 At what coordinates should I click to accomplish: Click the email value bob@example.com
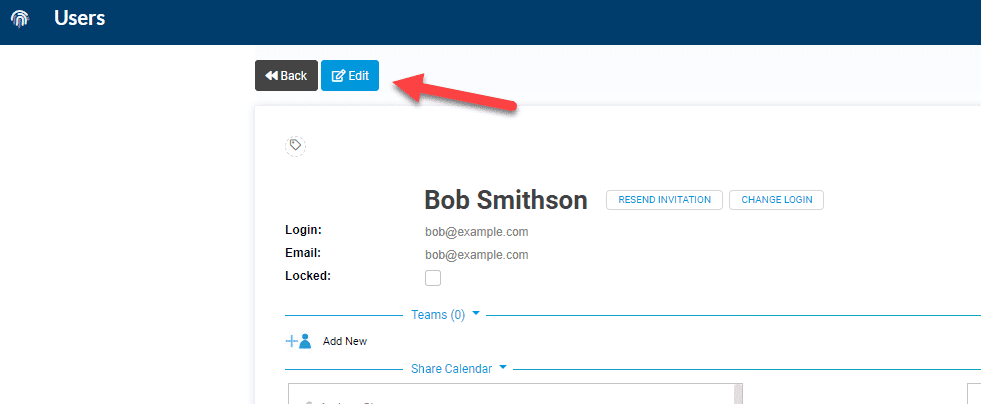(477, 255)
